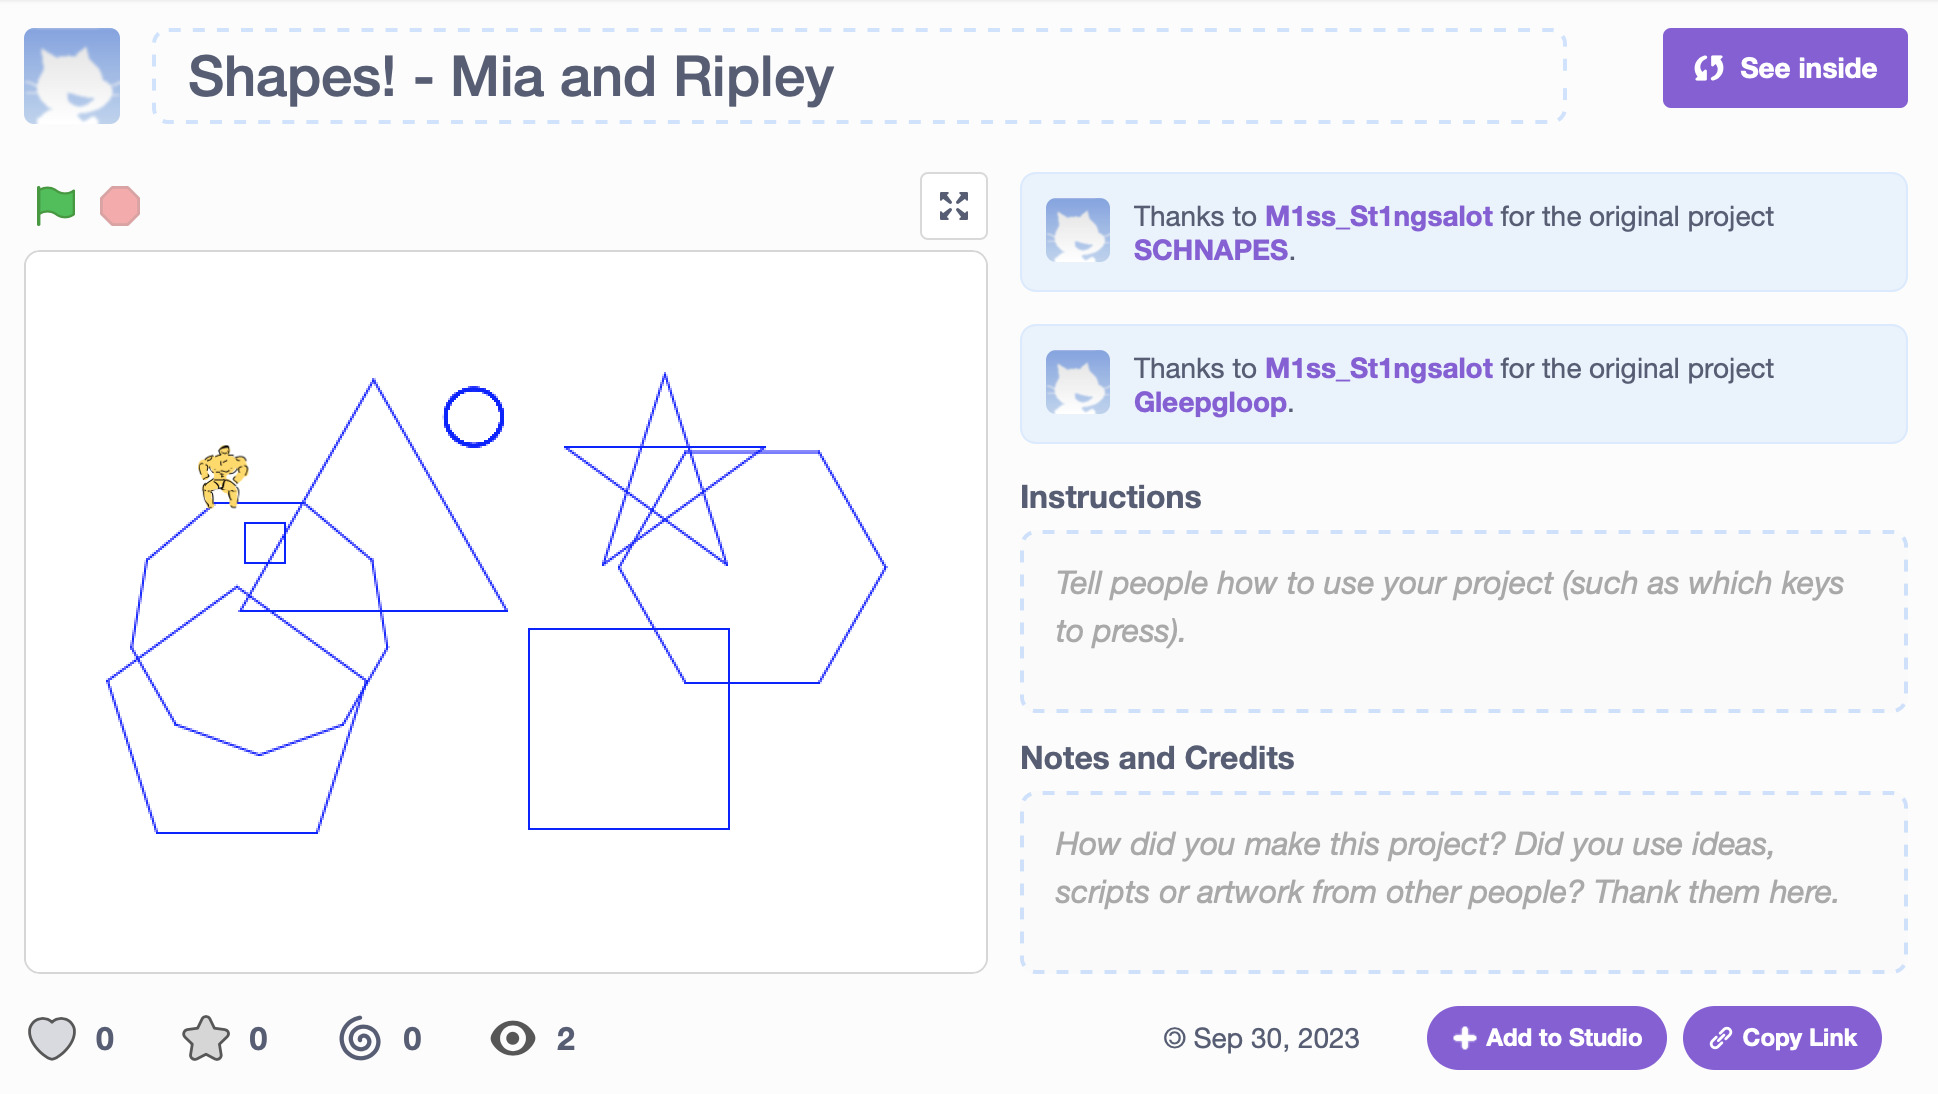Toggle the heart to love this project
1938x1094 pixels.
tap(52, 1039)
